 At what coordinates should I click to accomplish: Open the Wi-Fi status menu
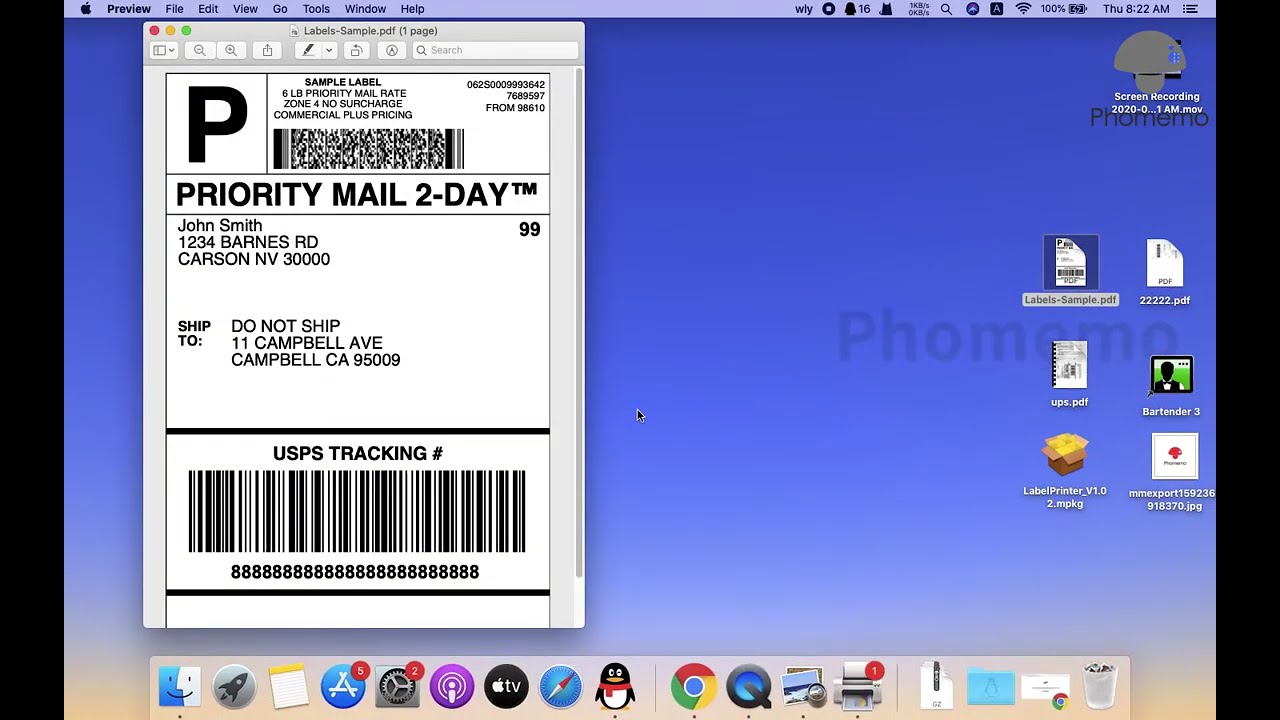(1023, 9)
